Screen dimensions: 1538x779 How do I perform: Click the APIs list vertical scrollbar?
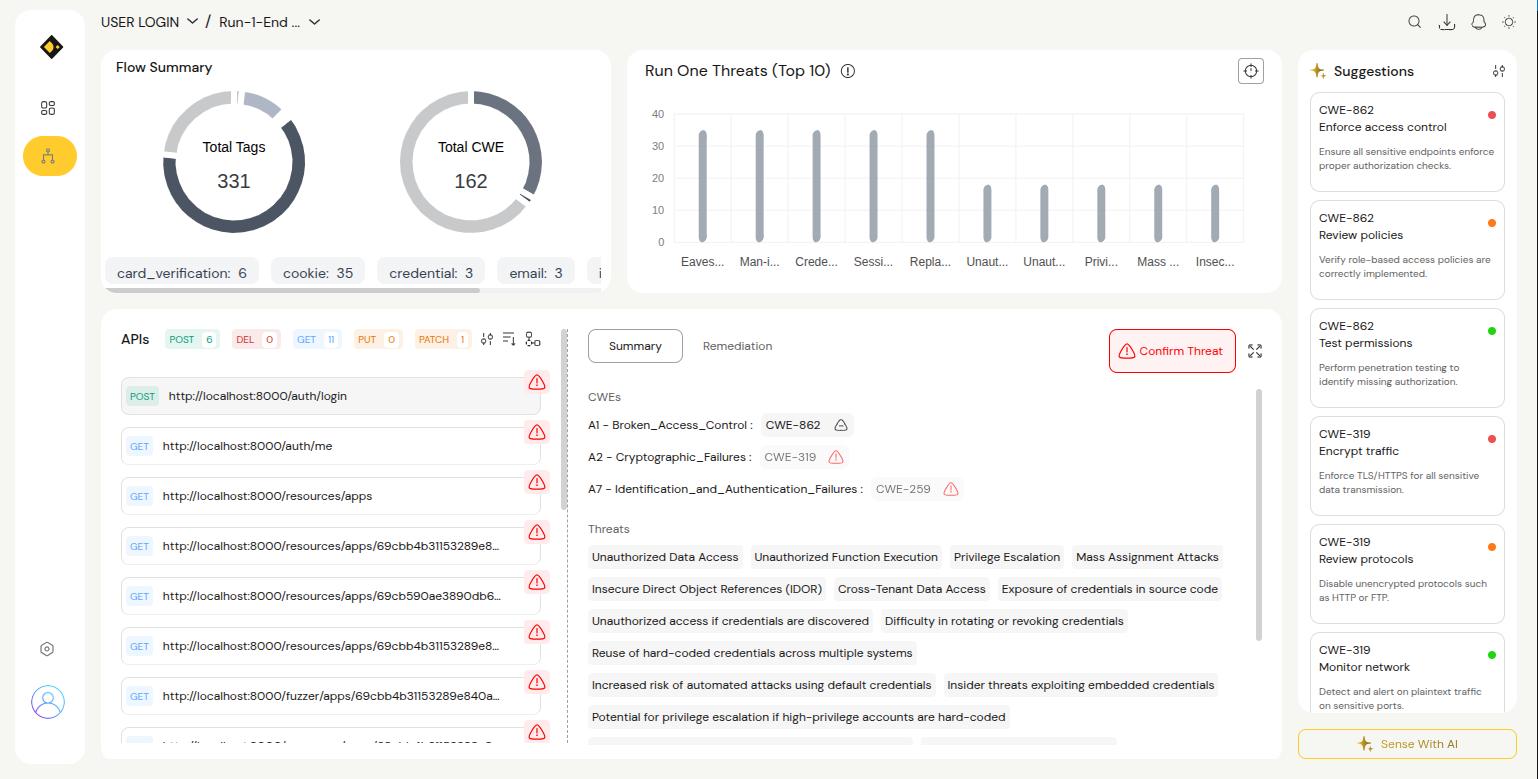coord(564,420)
